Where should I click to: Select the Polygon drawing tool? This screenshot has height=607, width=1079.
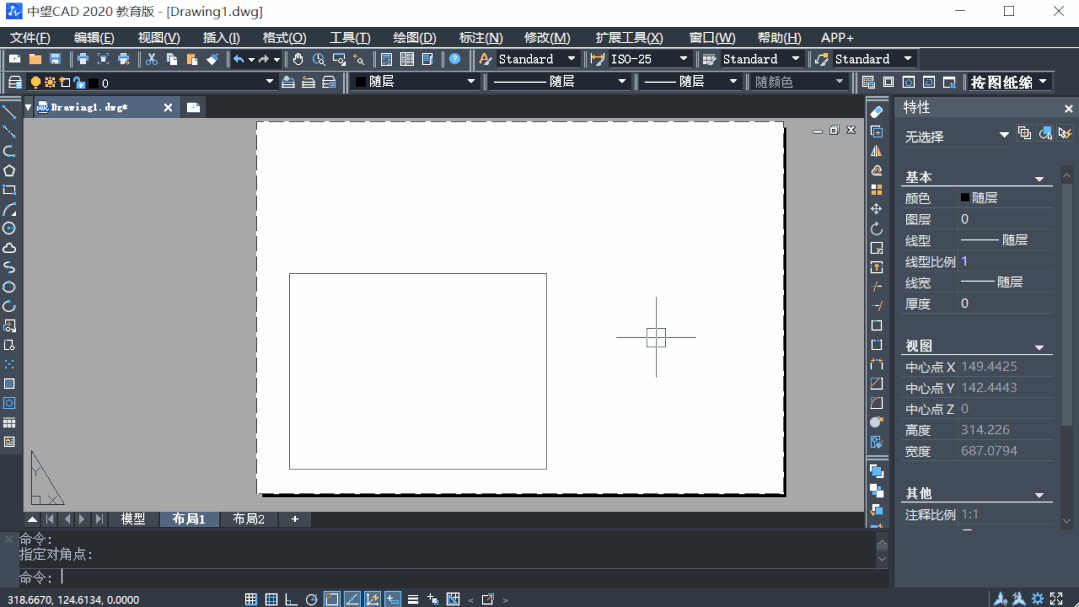[x=9, y=171]
